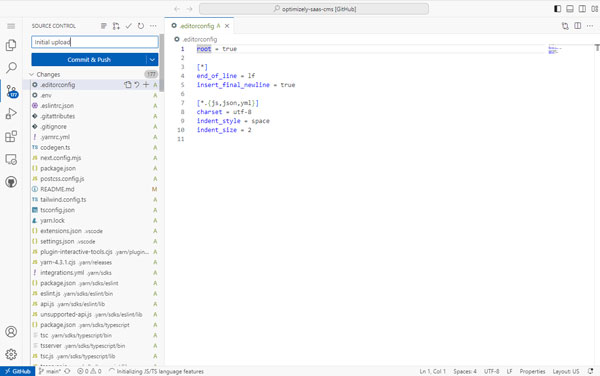600x376 pixels.
Task: Refresh the Source Control view
Action: (x=141, y=26)
